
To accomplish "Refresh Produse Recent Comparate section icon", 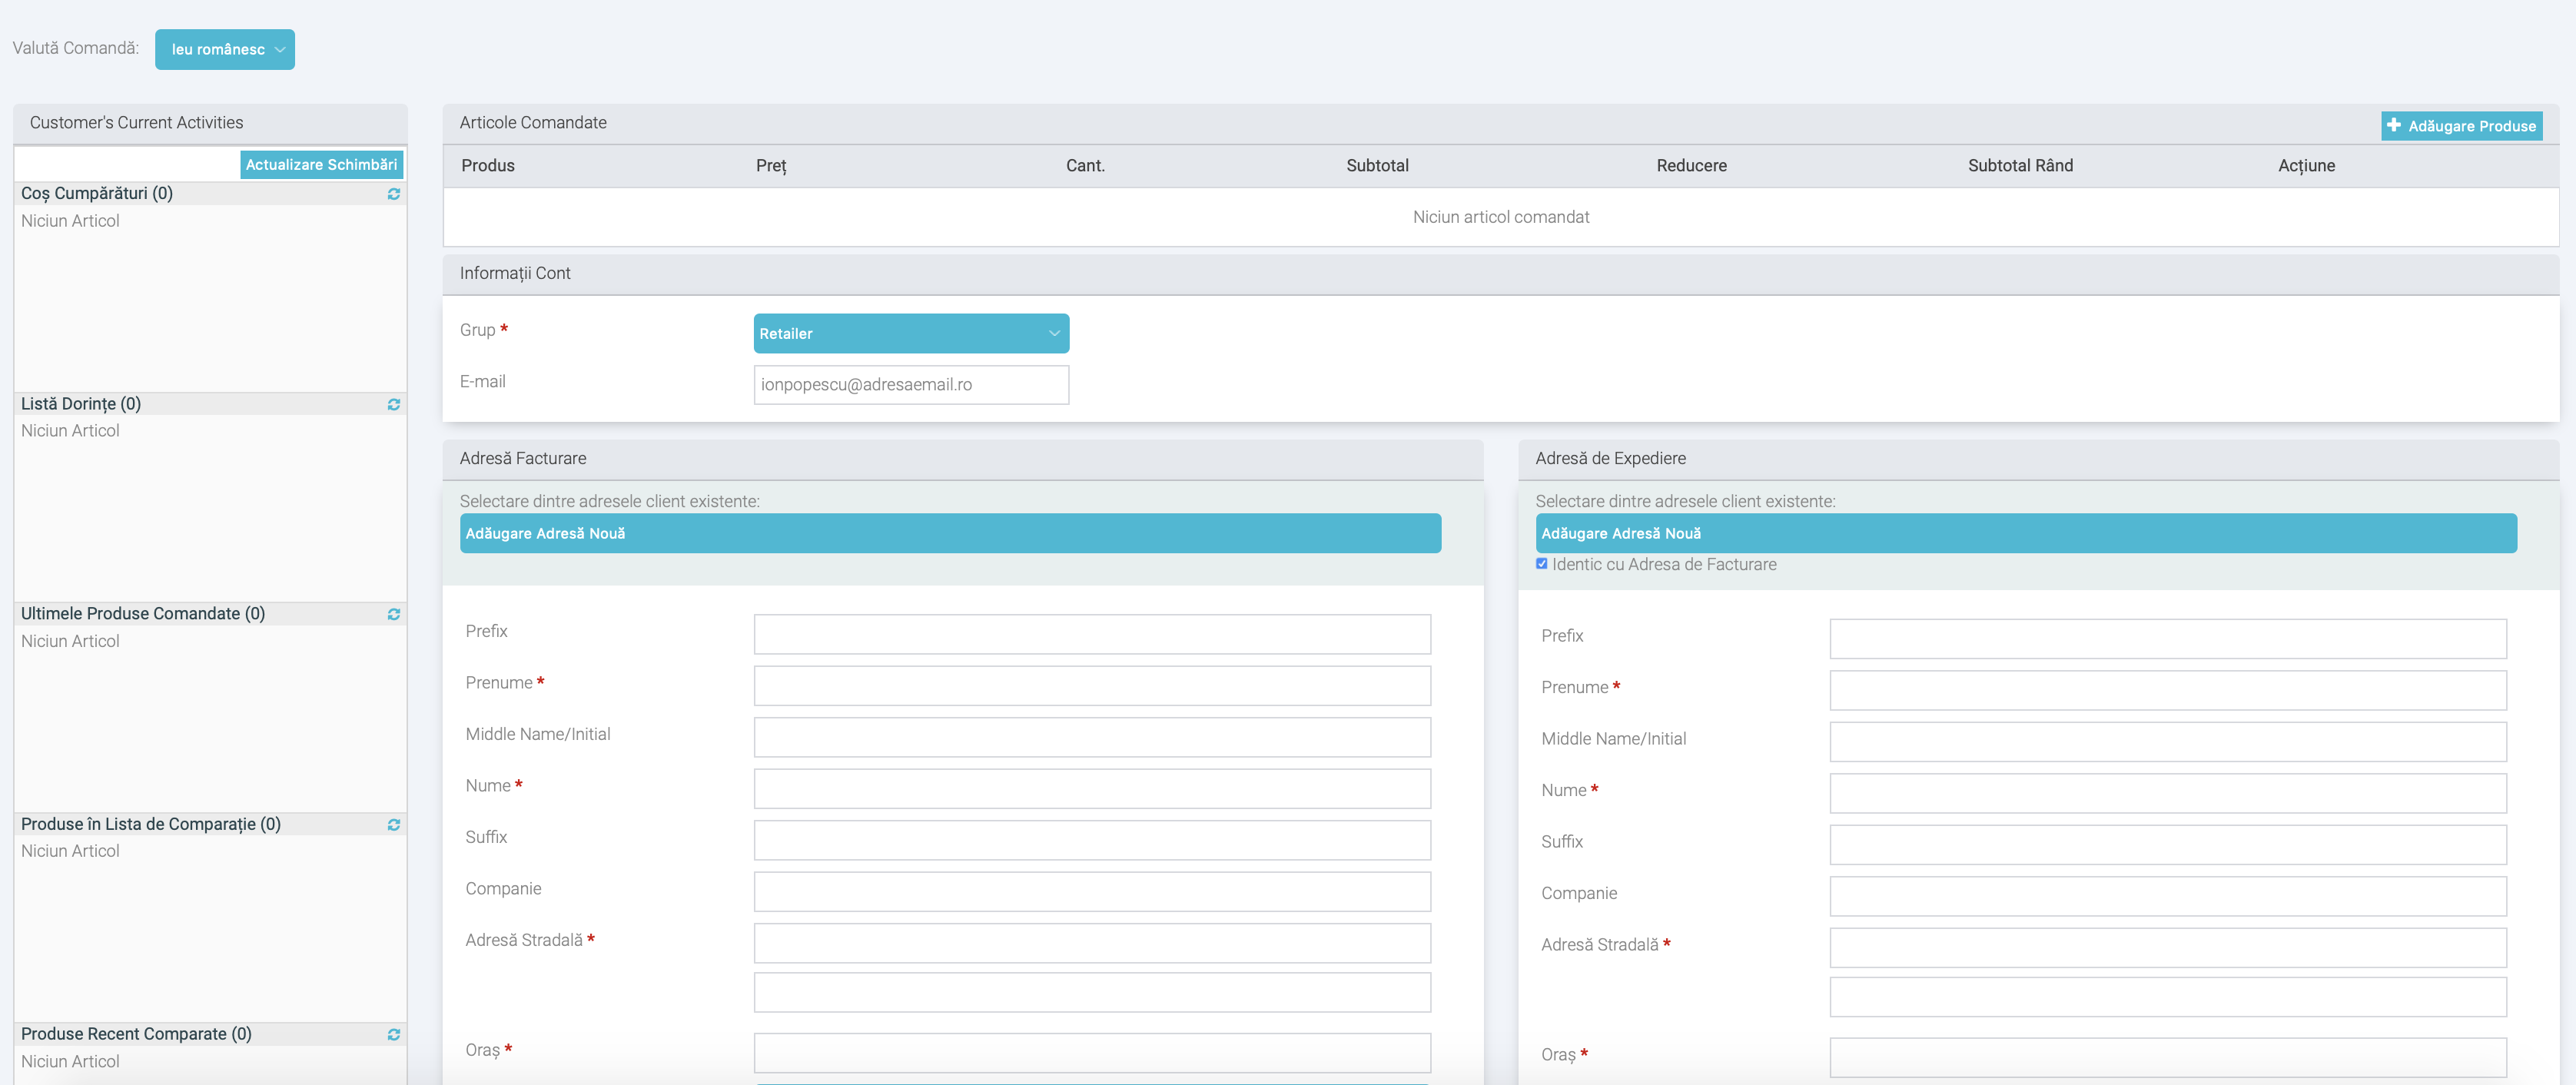I will point(394,1035).
